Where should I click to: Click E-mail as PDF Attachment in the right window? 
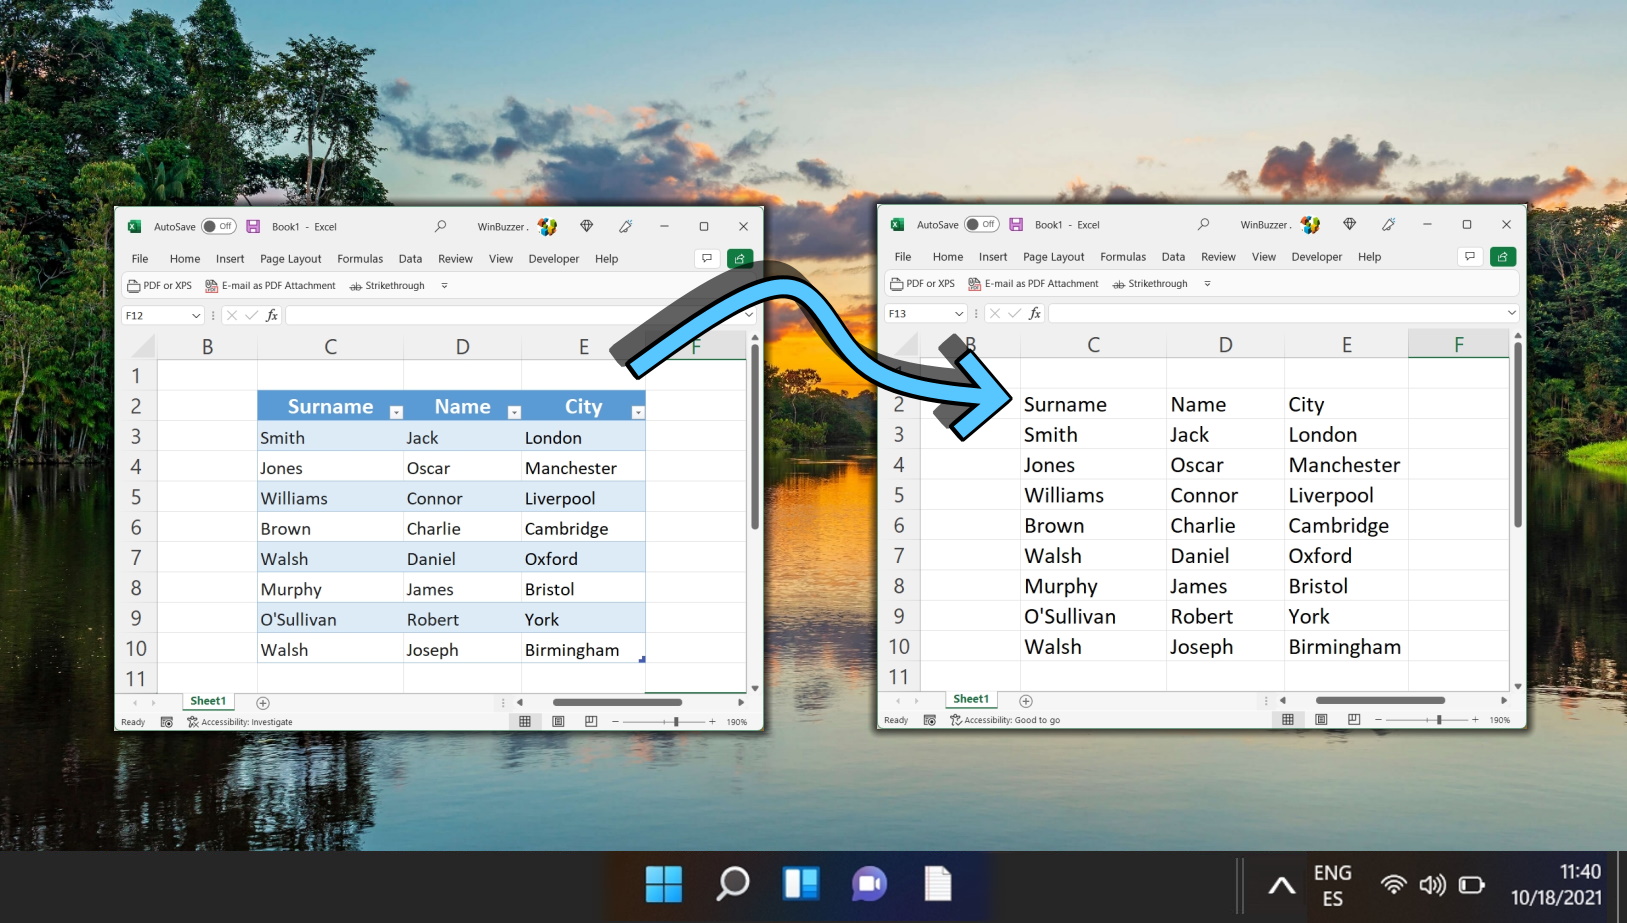(1033, 284)
